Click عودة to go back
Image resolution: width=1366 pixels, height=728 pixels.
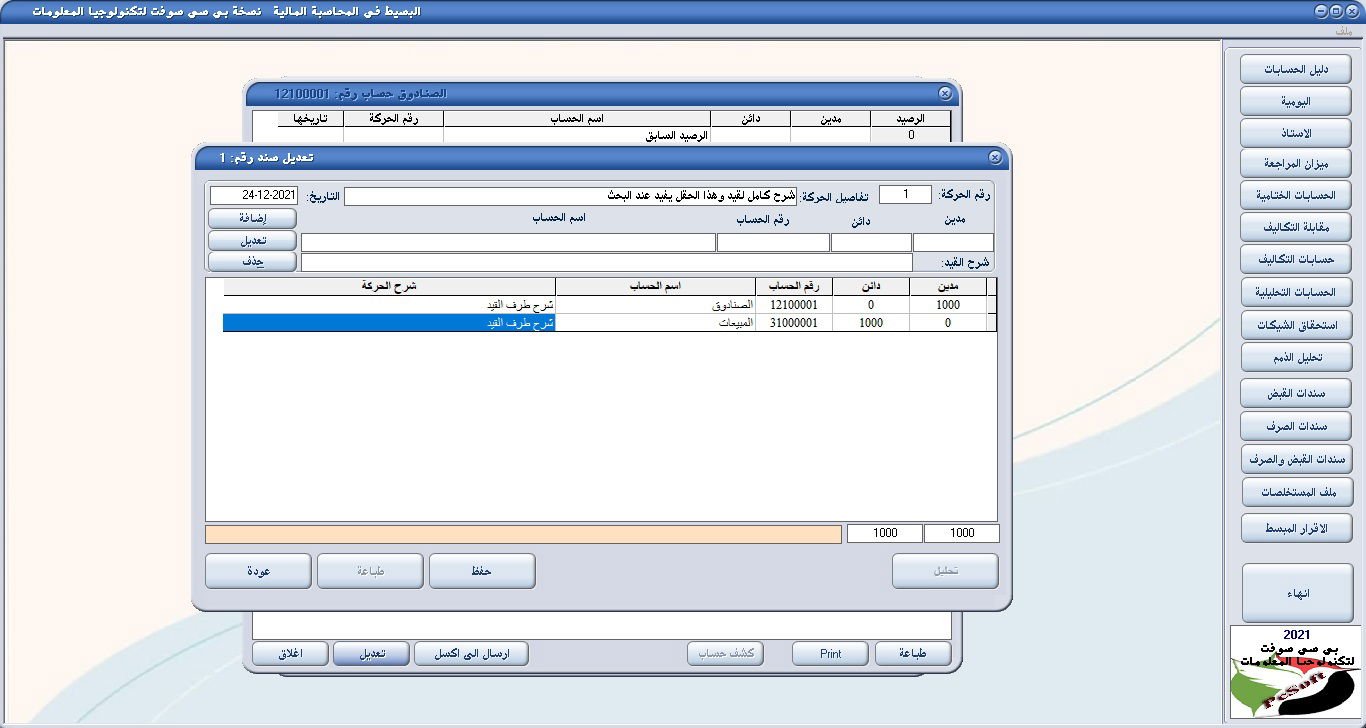point(258,570)
